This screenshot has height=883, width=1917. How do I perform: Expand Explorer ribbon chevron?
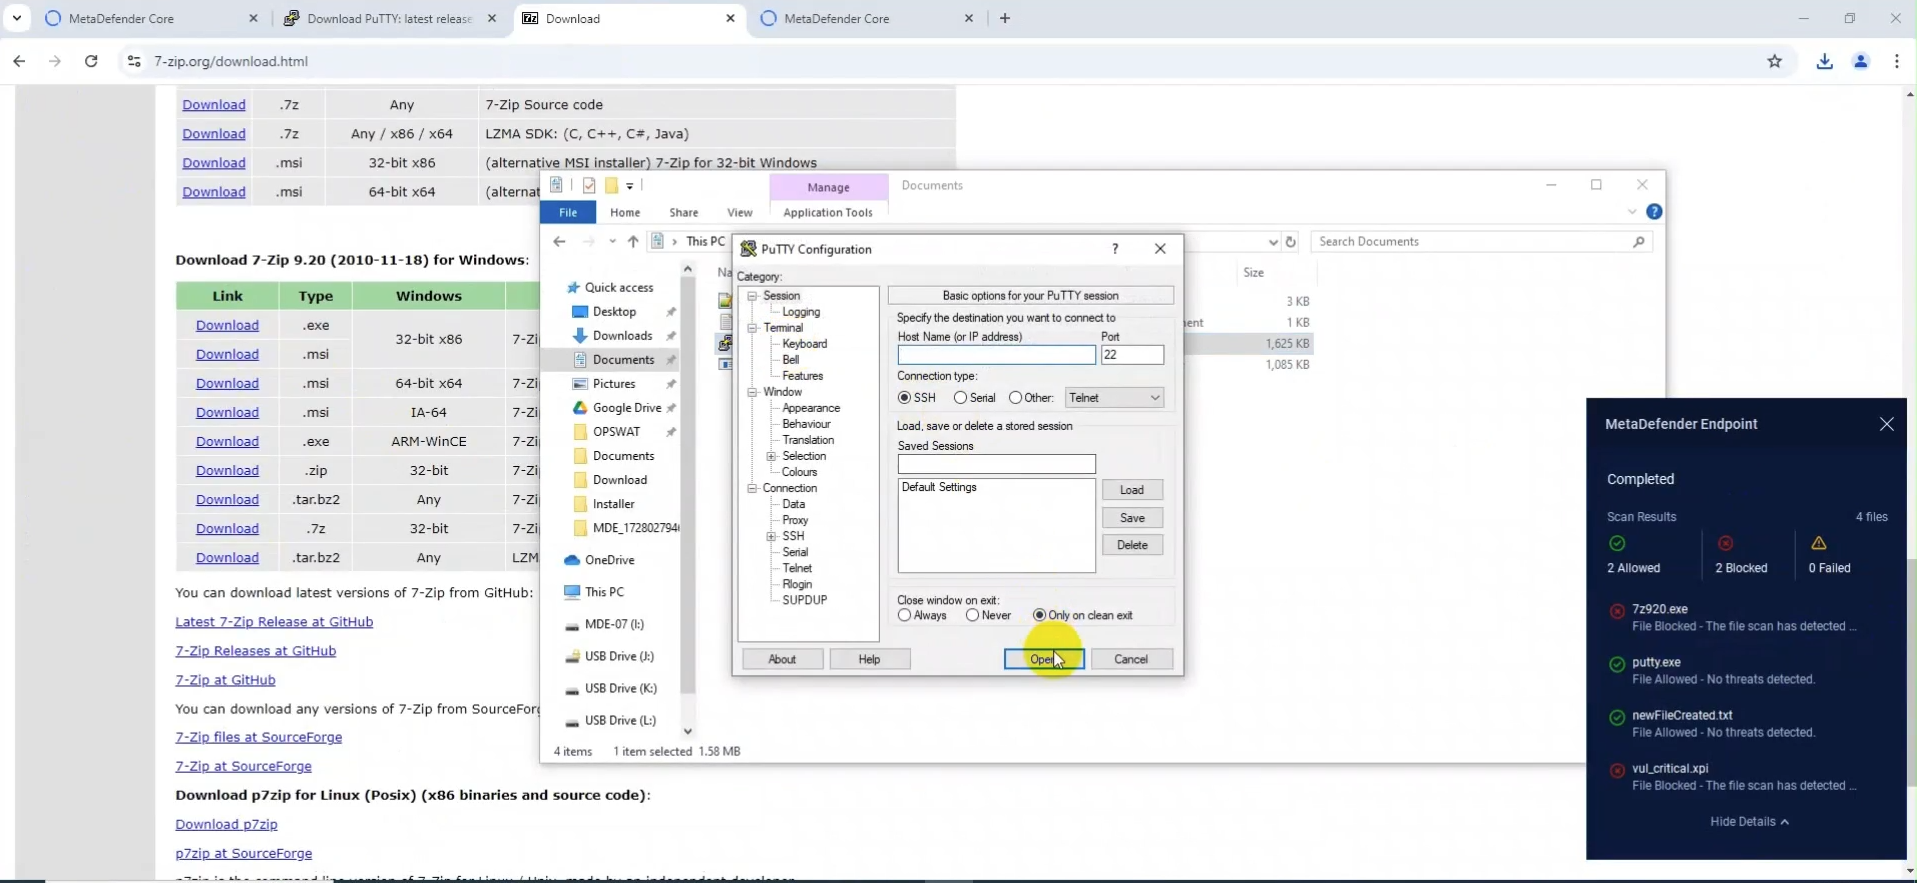pos(1632,212)
